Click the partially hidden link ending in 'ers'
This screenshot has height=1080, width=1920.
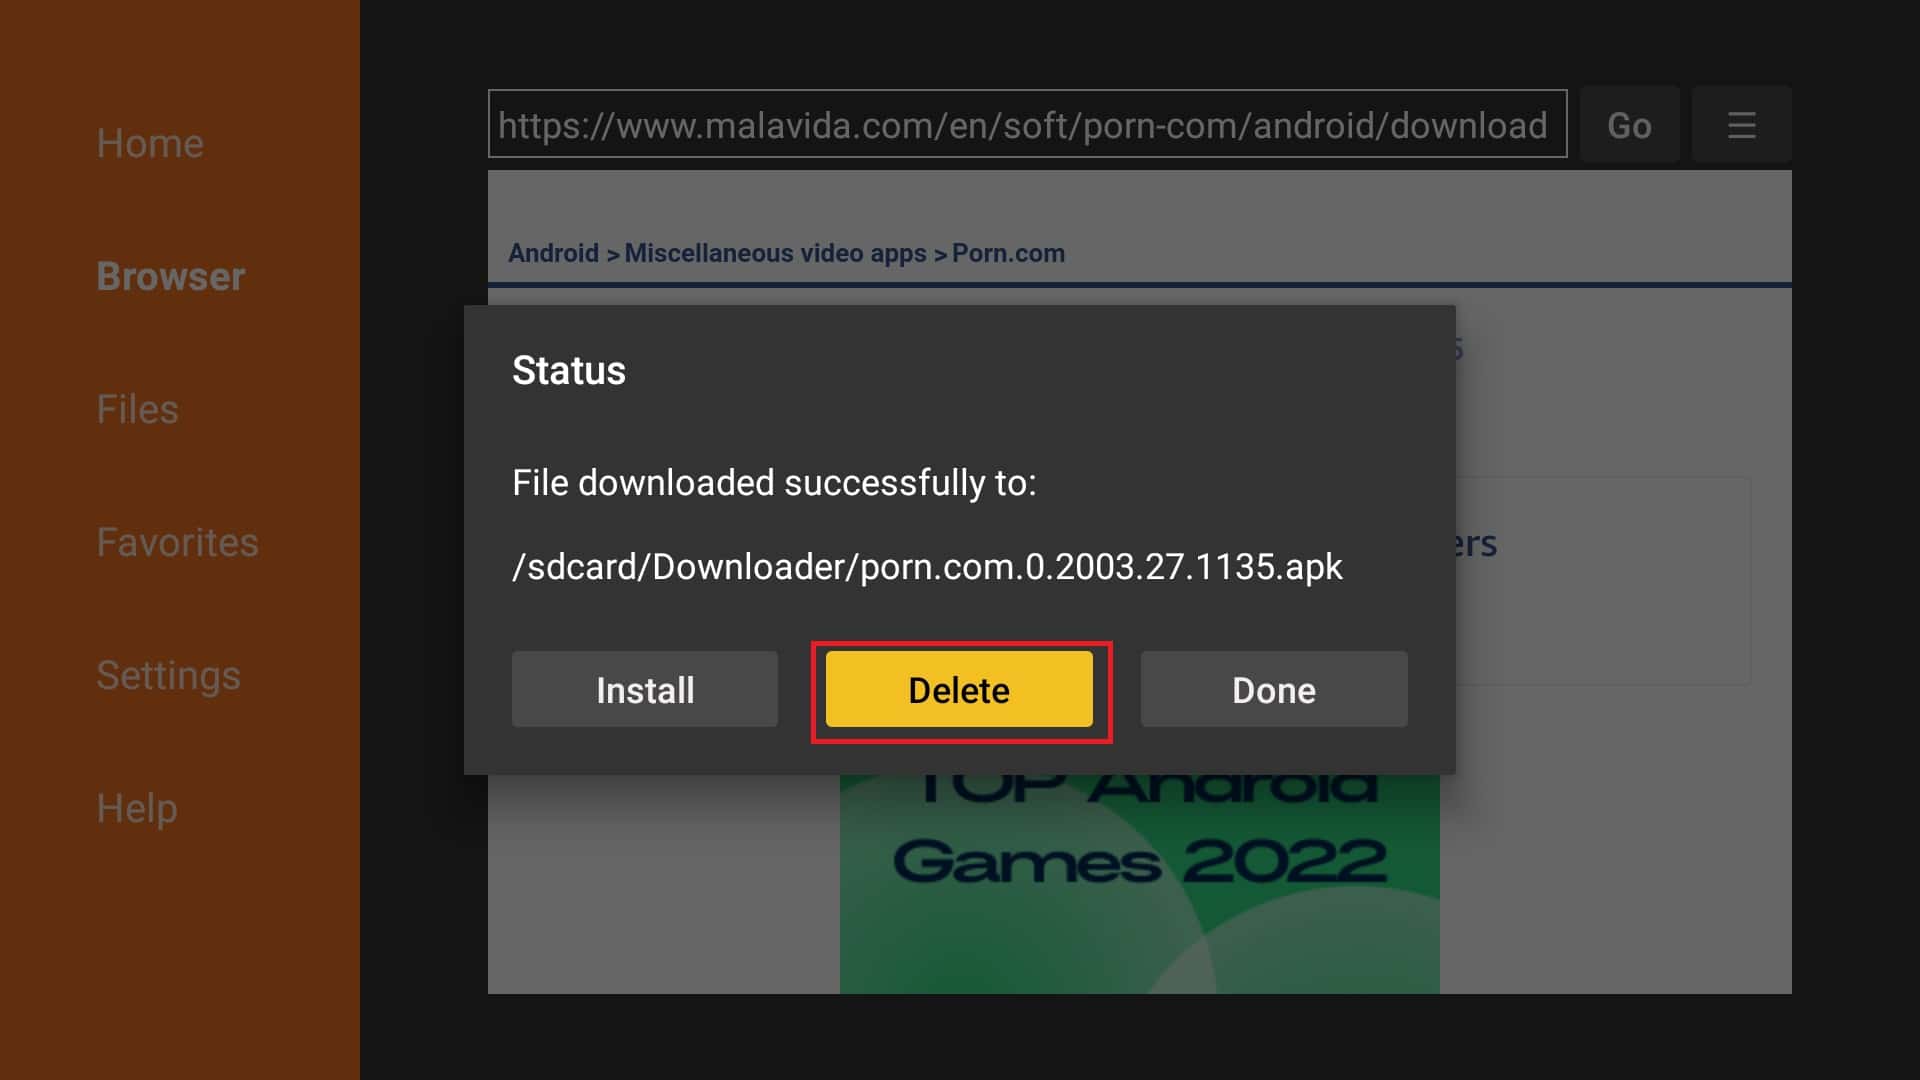pos(1476,543)
